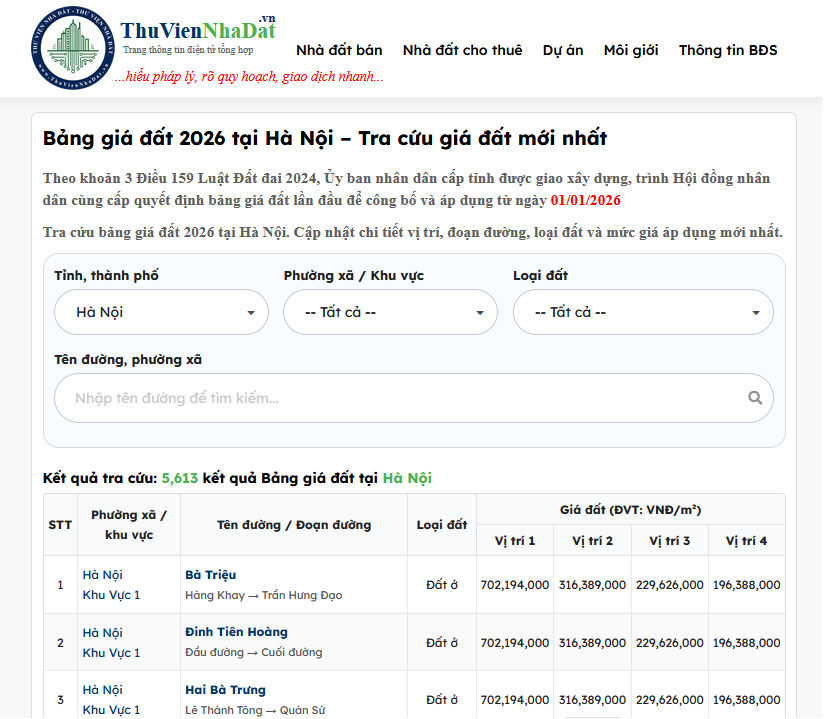Go to the Dự án menu item
The width and height of the screenshot is (832, 719).
click(563, 50)
